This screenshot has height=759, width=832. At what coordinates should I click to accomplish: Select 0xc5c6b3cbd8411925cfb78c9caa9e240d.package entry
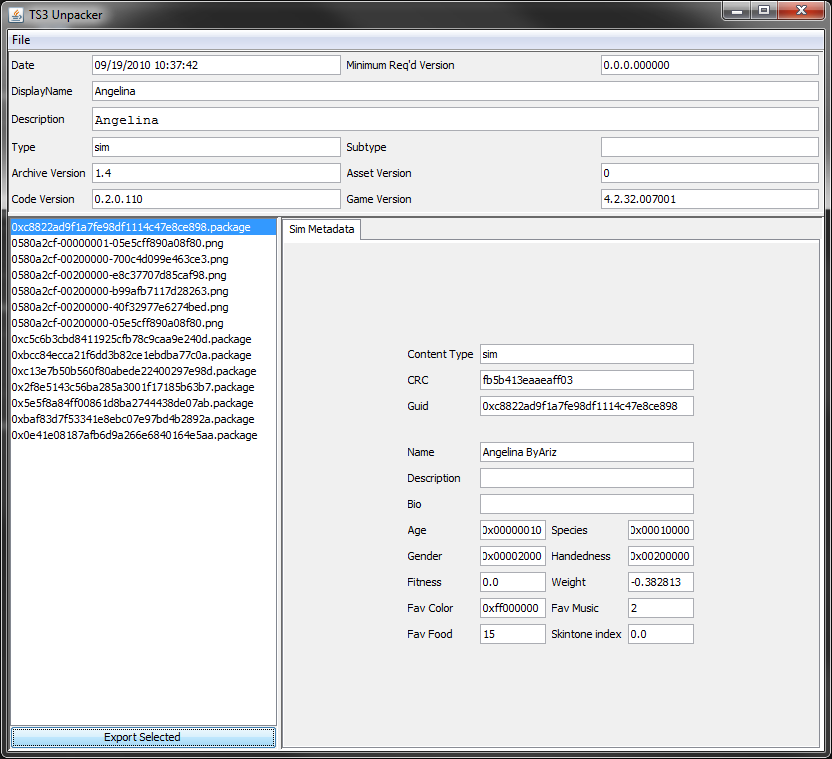(143, 339)
